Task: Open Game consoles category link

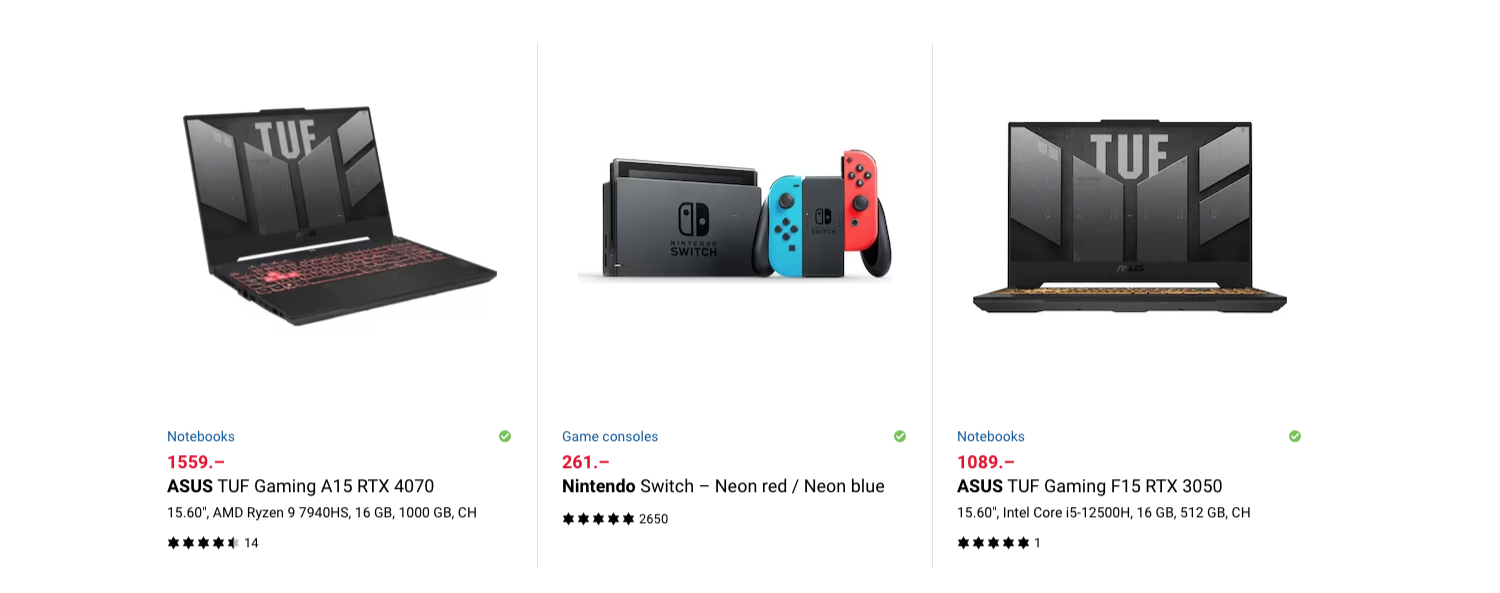Action: [x=610, y=436]
